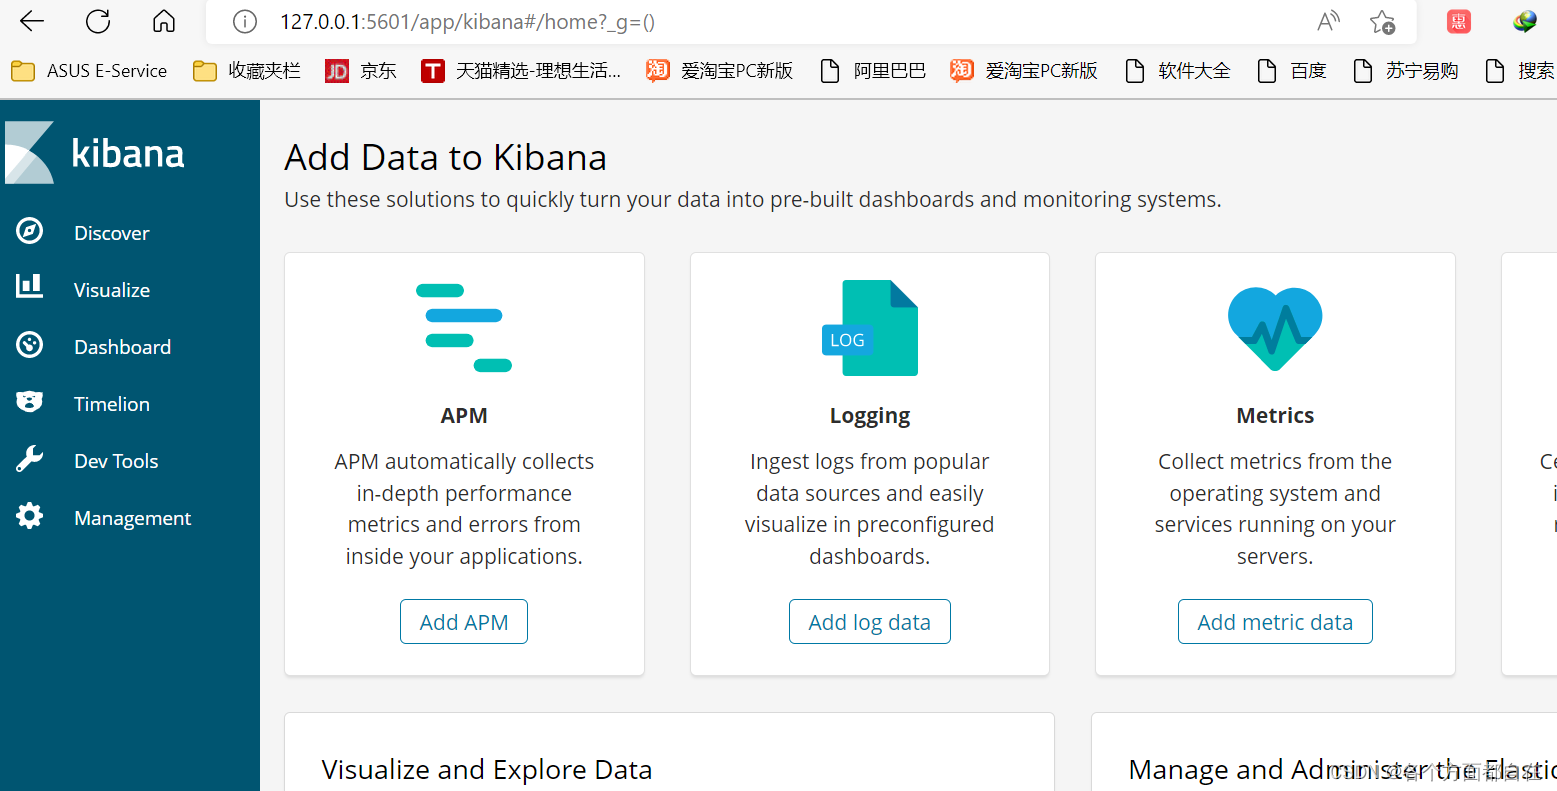Open Discover via the compass icon

[x=30, y=232]
